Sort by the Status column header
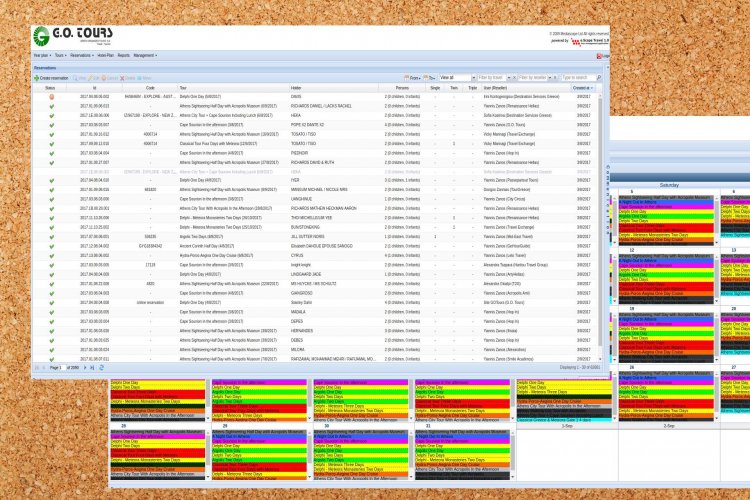 [50, 88]
